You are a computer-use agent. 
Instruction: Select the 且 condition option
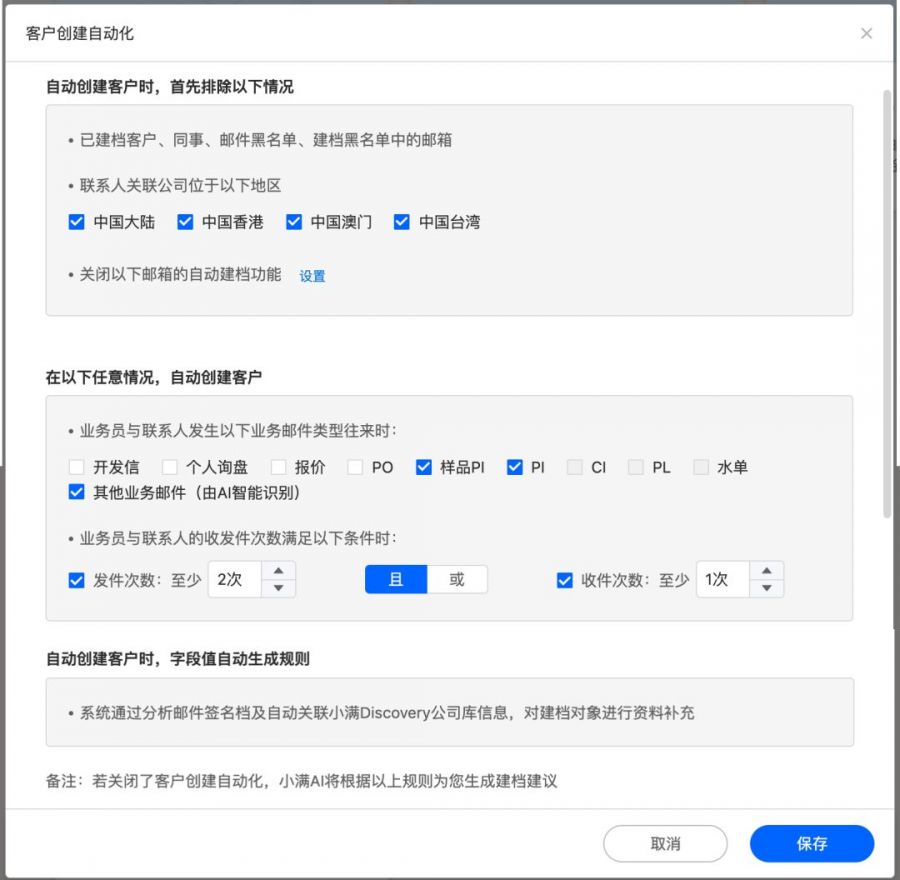396,579
